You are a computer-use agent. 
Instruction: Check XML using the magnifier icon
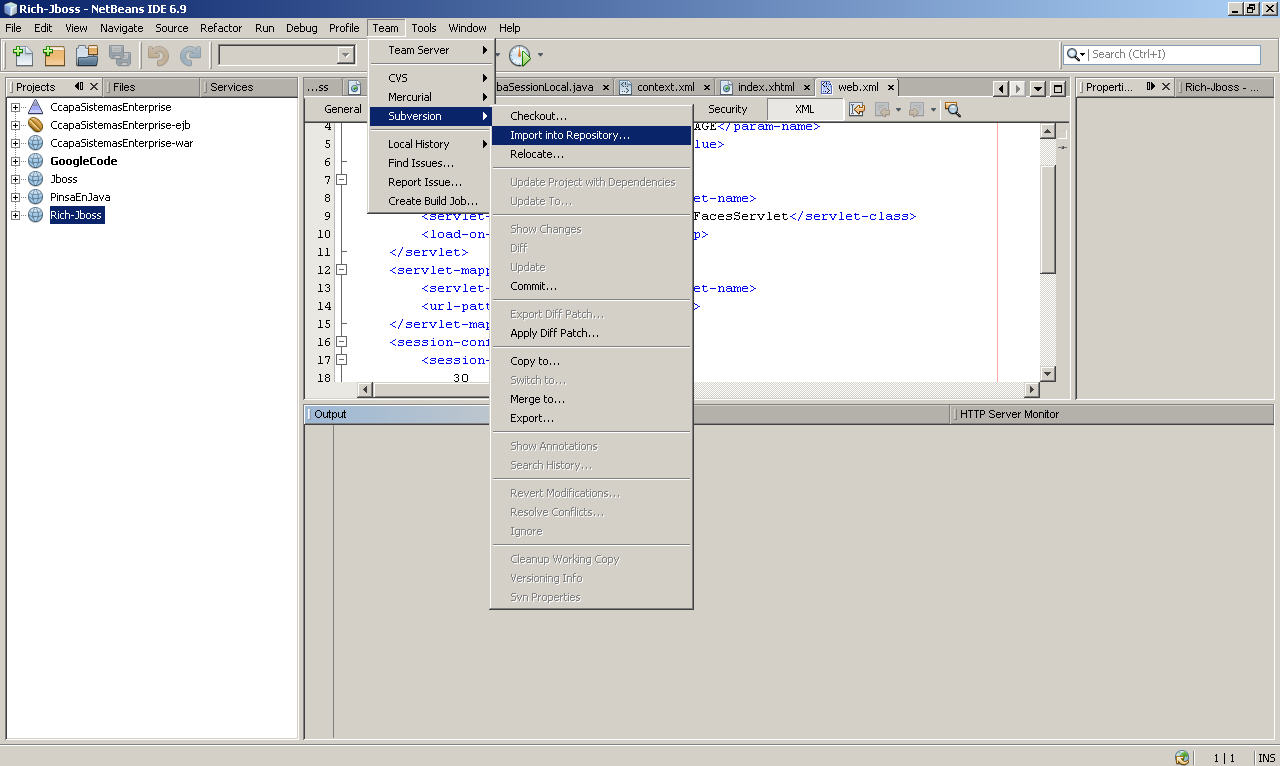pyautogui.click(x=951, y=109)
